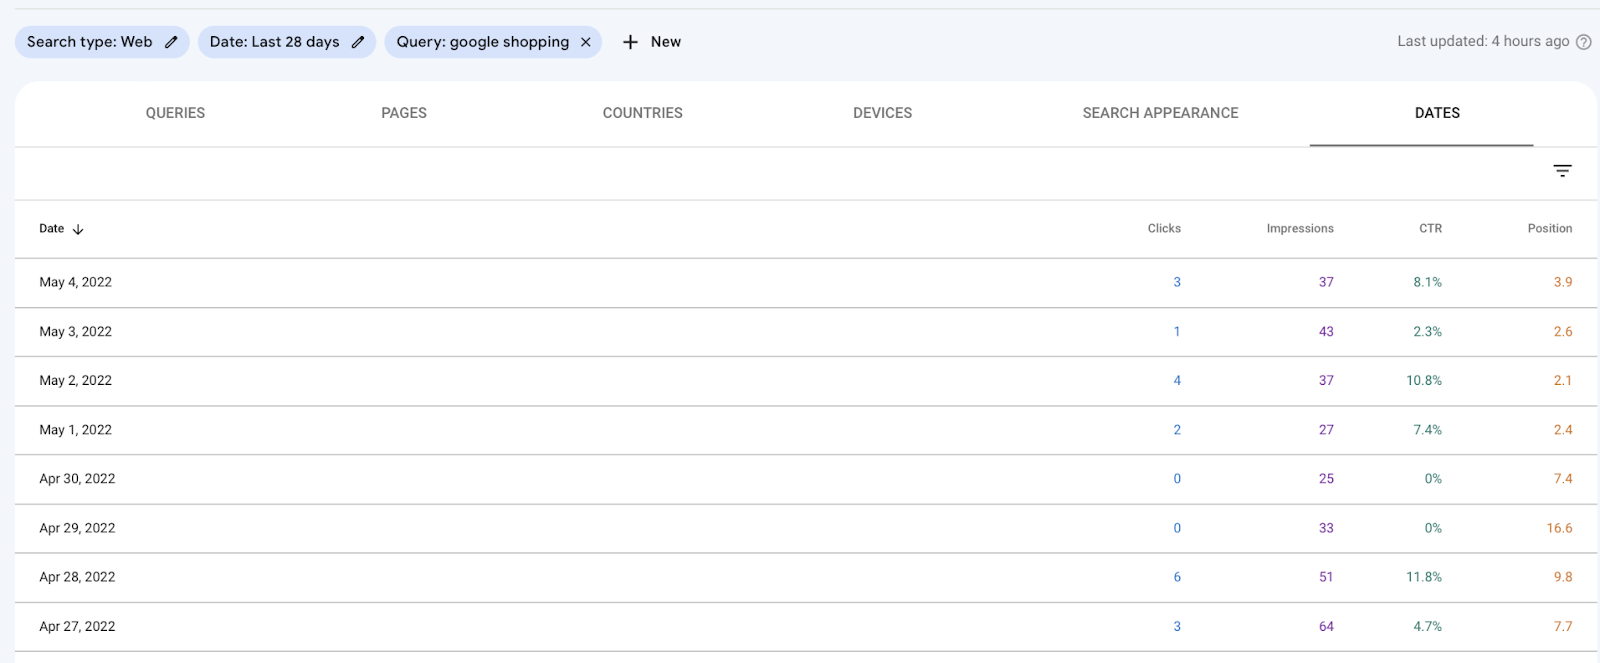
Task: Select the May 2, 2022 row
Action: 806,381
